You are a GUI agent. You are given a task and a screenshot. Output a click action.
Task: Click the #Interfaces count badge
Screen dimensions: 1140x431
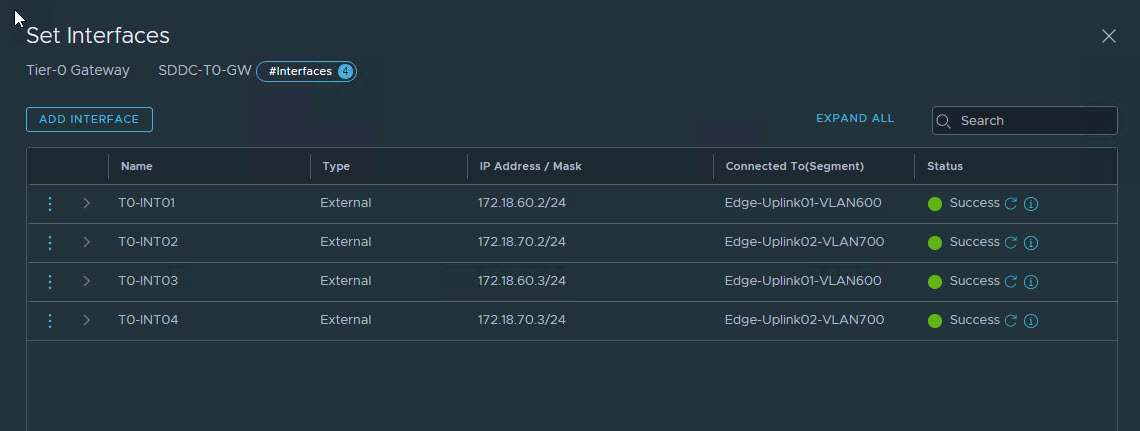(x=306, y=71)
